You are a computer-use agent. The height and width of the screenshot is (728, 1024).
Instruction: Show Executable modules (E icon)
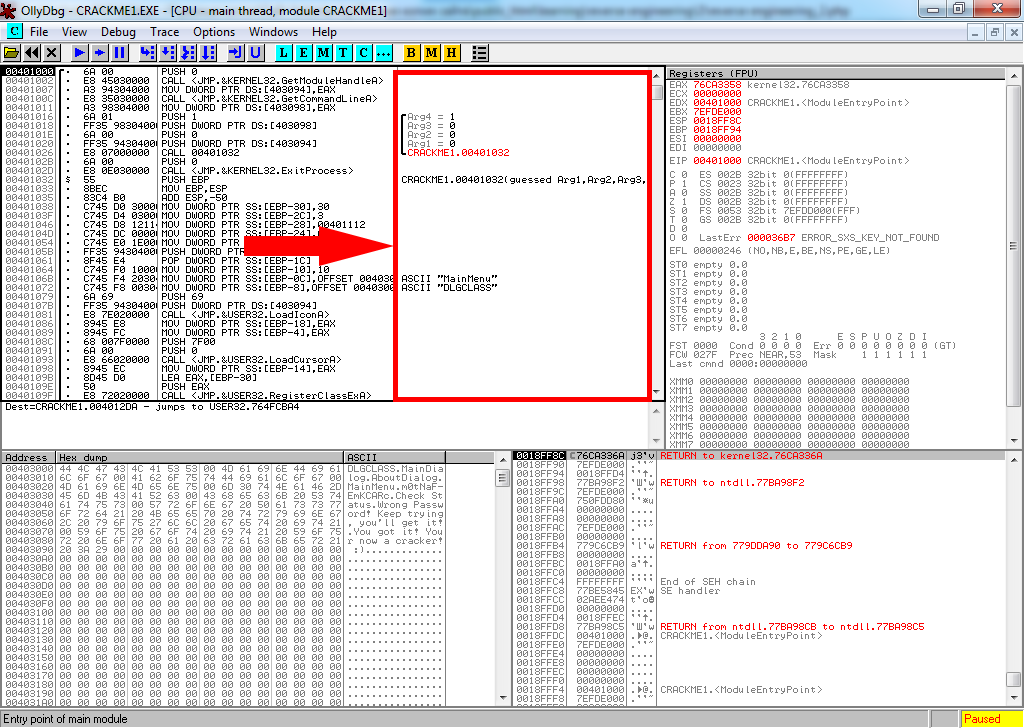(x=303, y=52)
